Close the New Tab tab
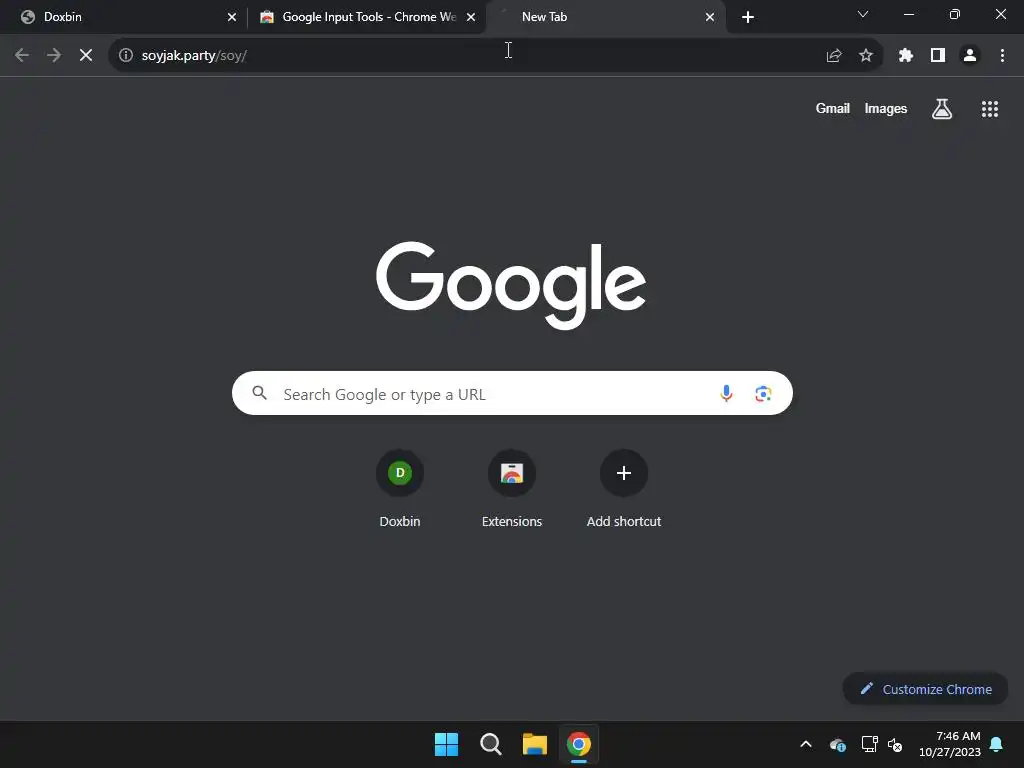Image resolution: width=1024 pixels, height=768 pixels. tap(710, 17)
